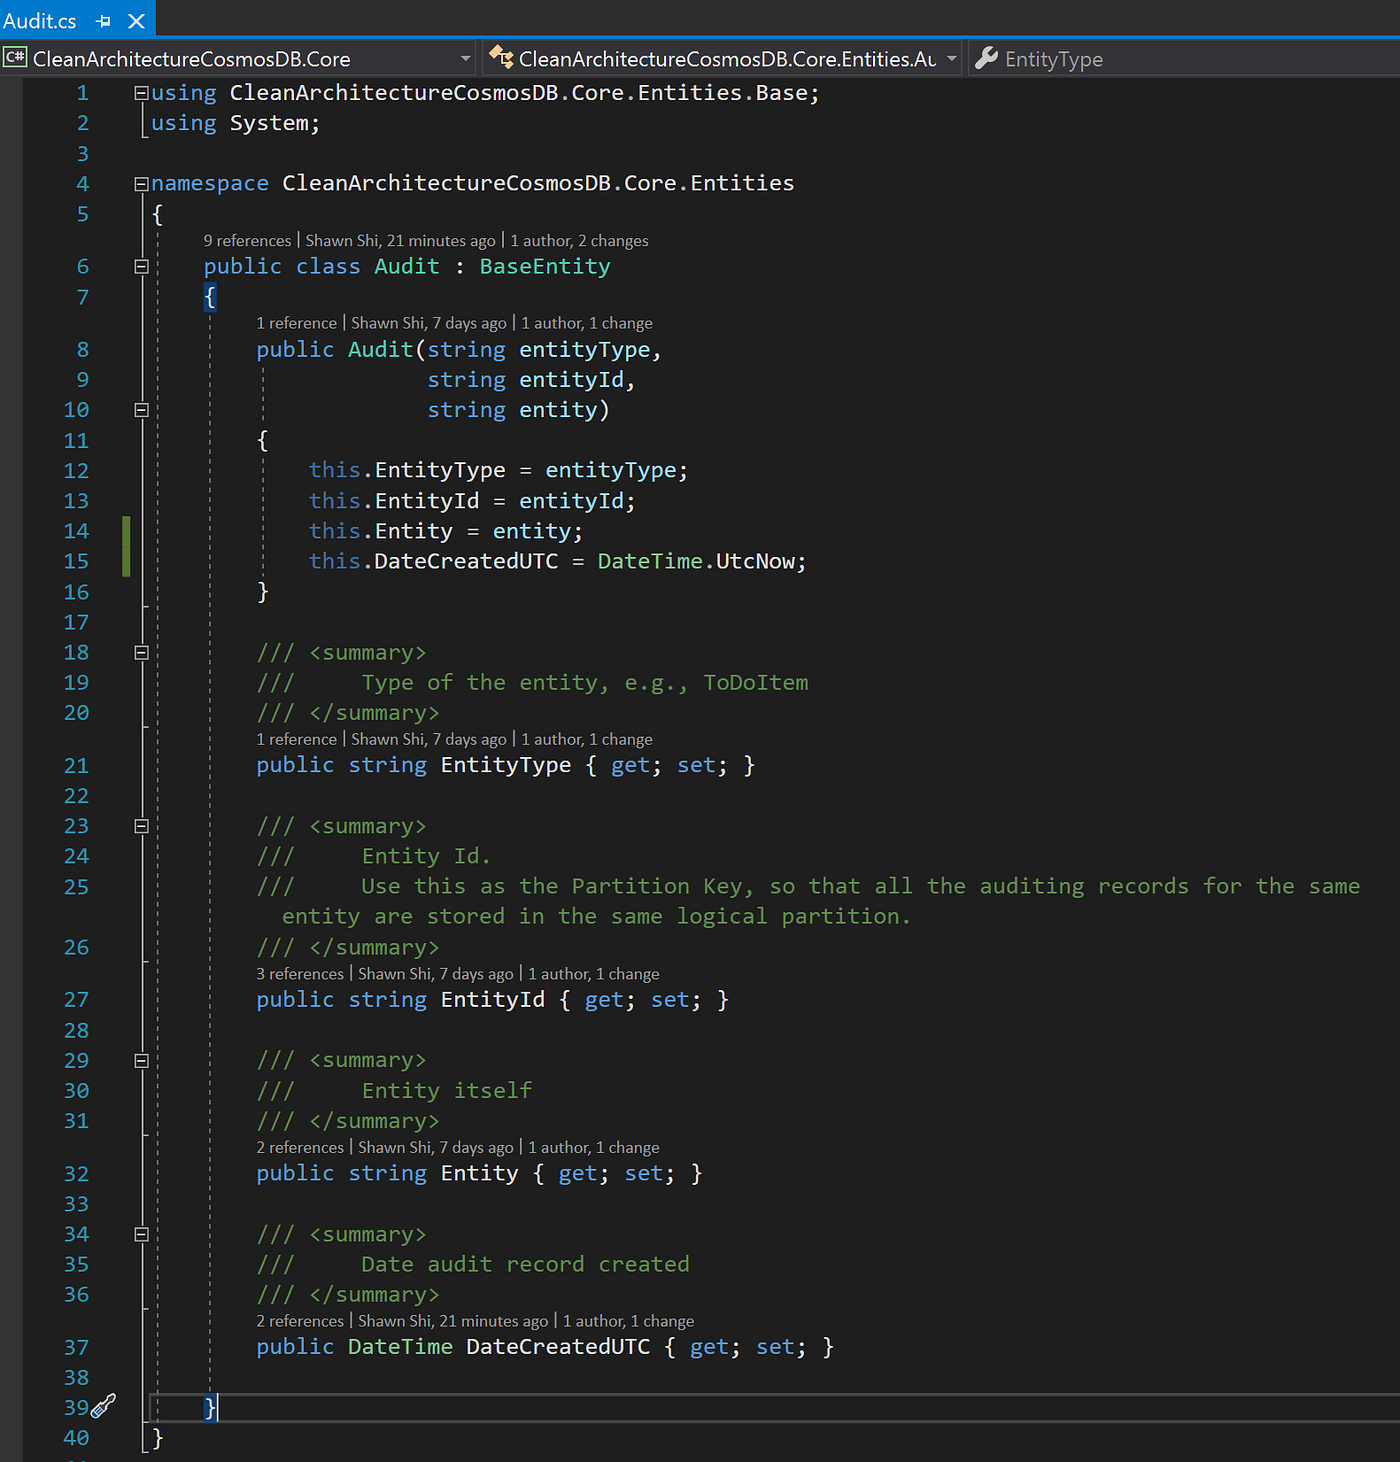This screenshot has width=1400, height=1462.
Task: Collapse the Audit class with its minus box
Action: coord(141,266)
